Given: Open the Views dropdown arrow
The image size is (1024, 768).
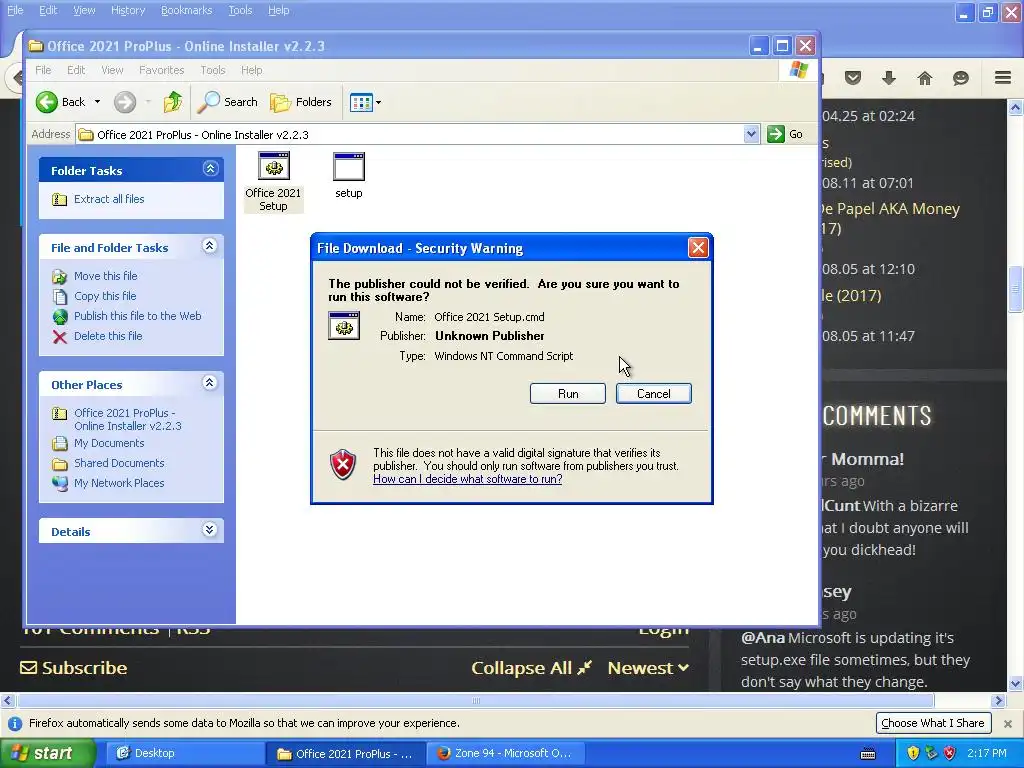Looking at the screenshot, I should [378, 103].
